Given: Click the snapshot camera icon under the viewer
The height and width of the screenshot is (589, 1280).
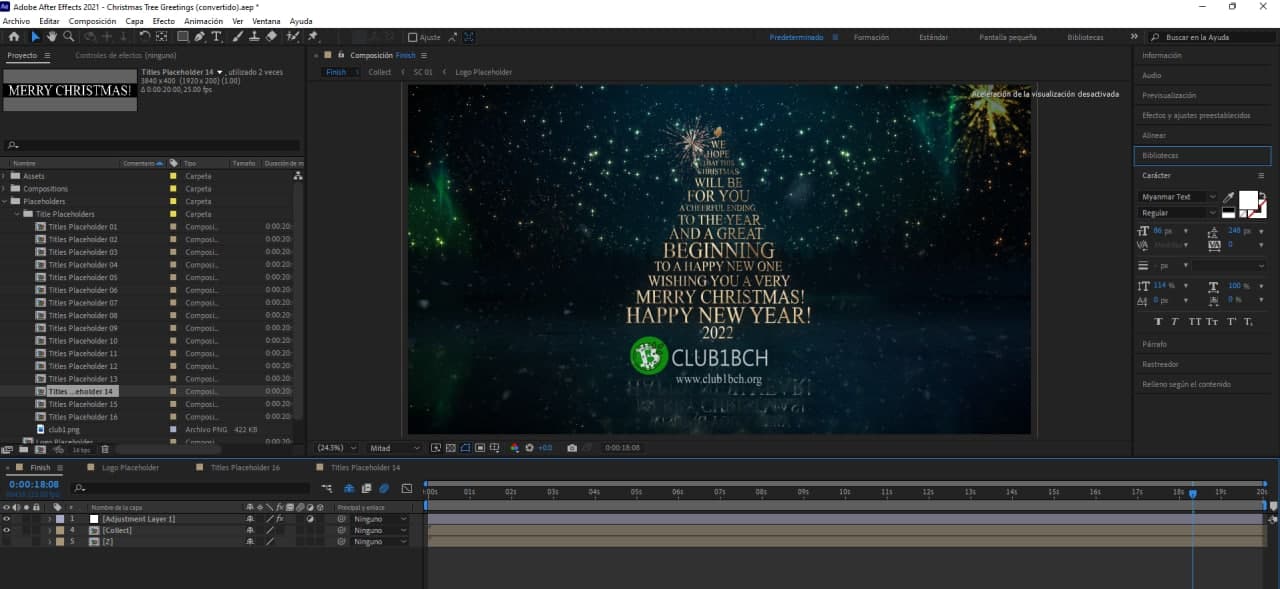Looking at the screenshot, I should 571,448.
